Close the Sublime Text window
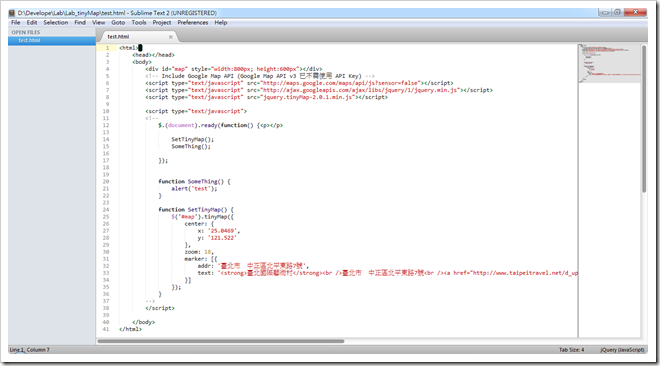 pyautogui.click(x=635, y=12)
